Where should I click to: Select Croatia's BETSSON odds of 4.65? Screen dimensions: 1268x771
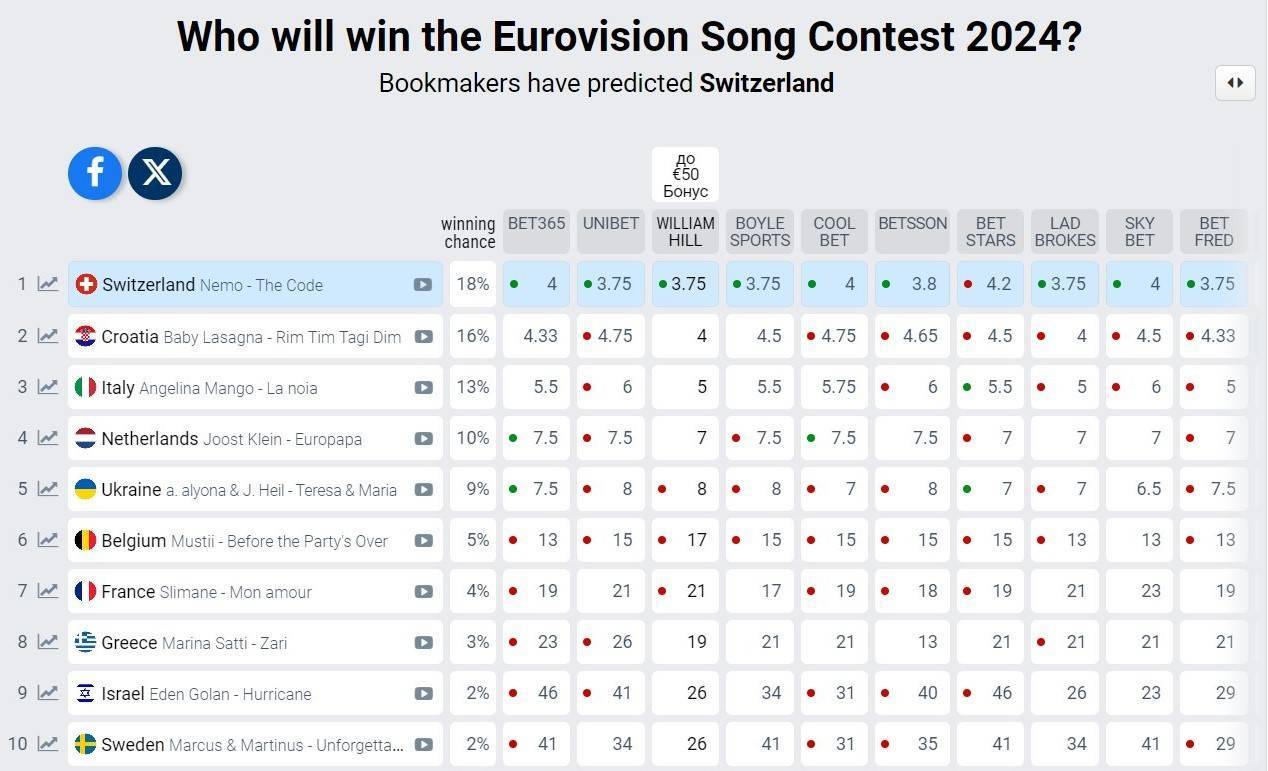point(912,336)
